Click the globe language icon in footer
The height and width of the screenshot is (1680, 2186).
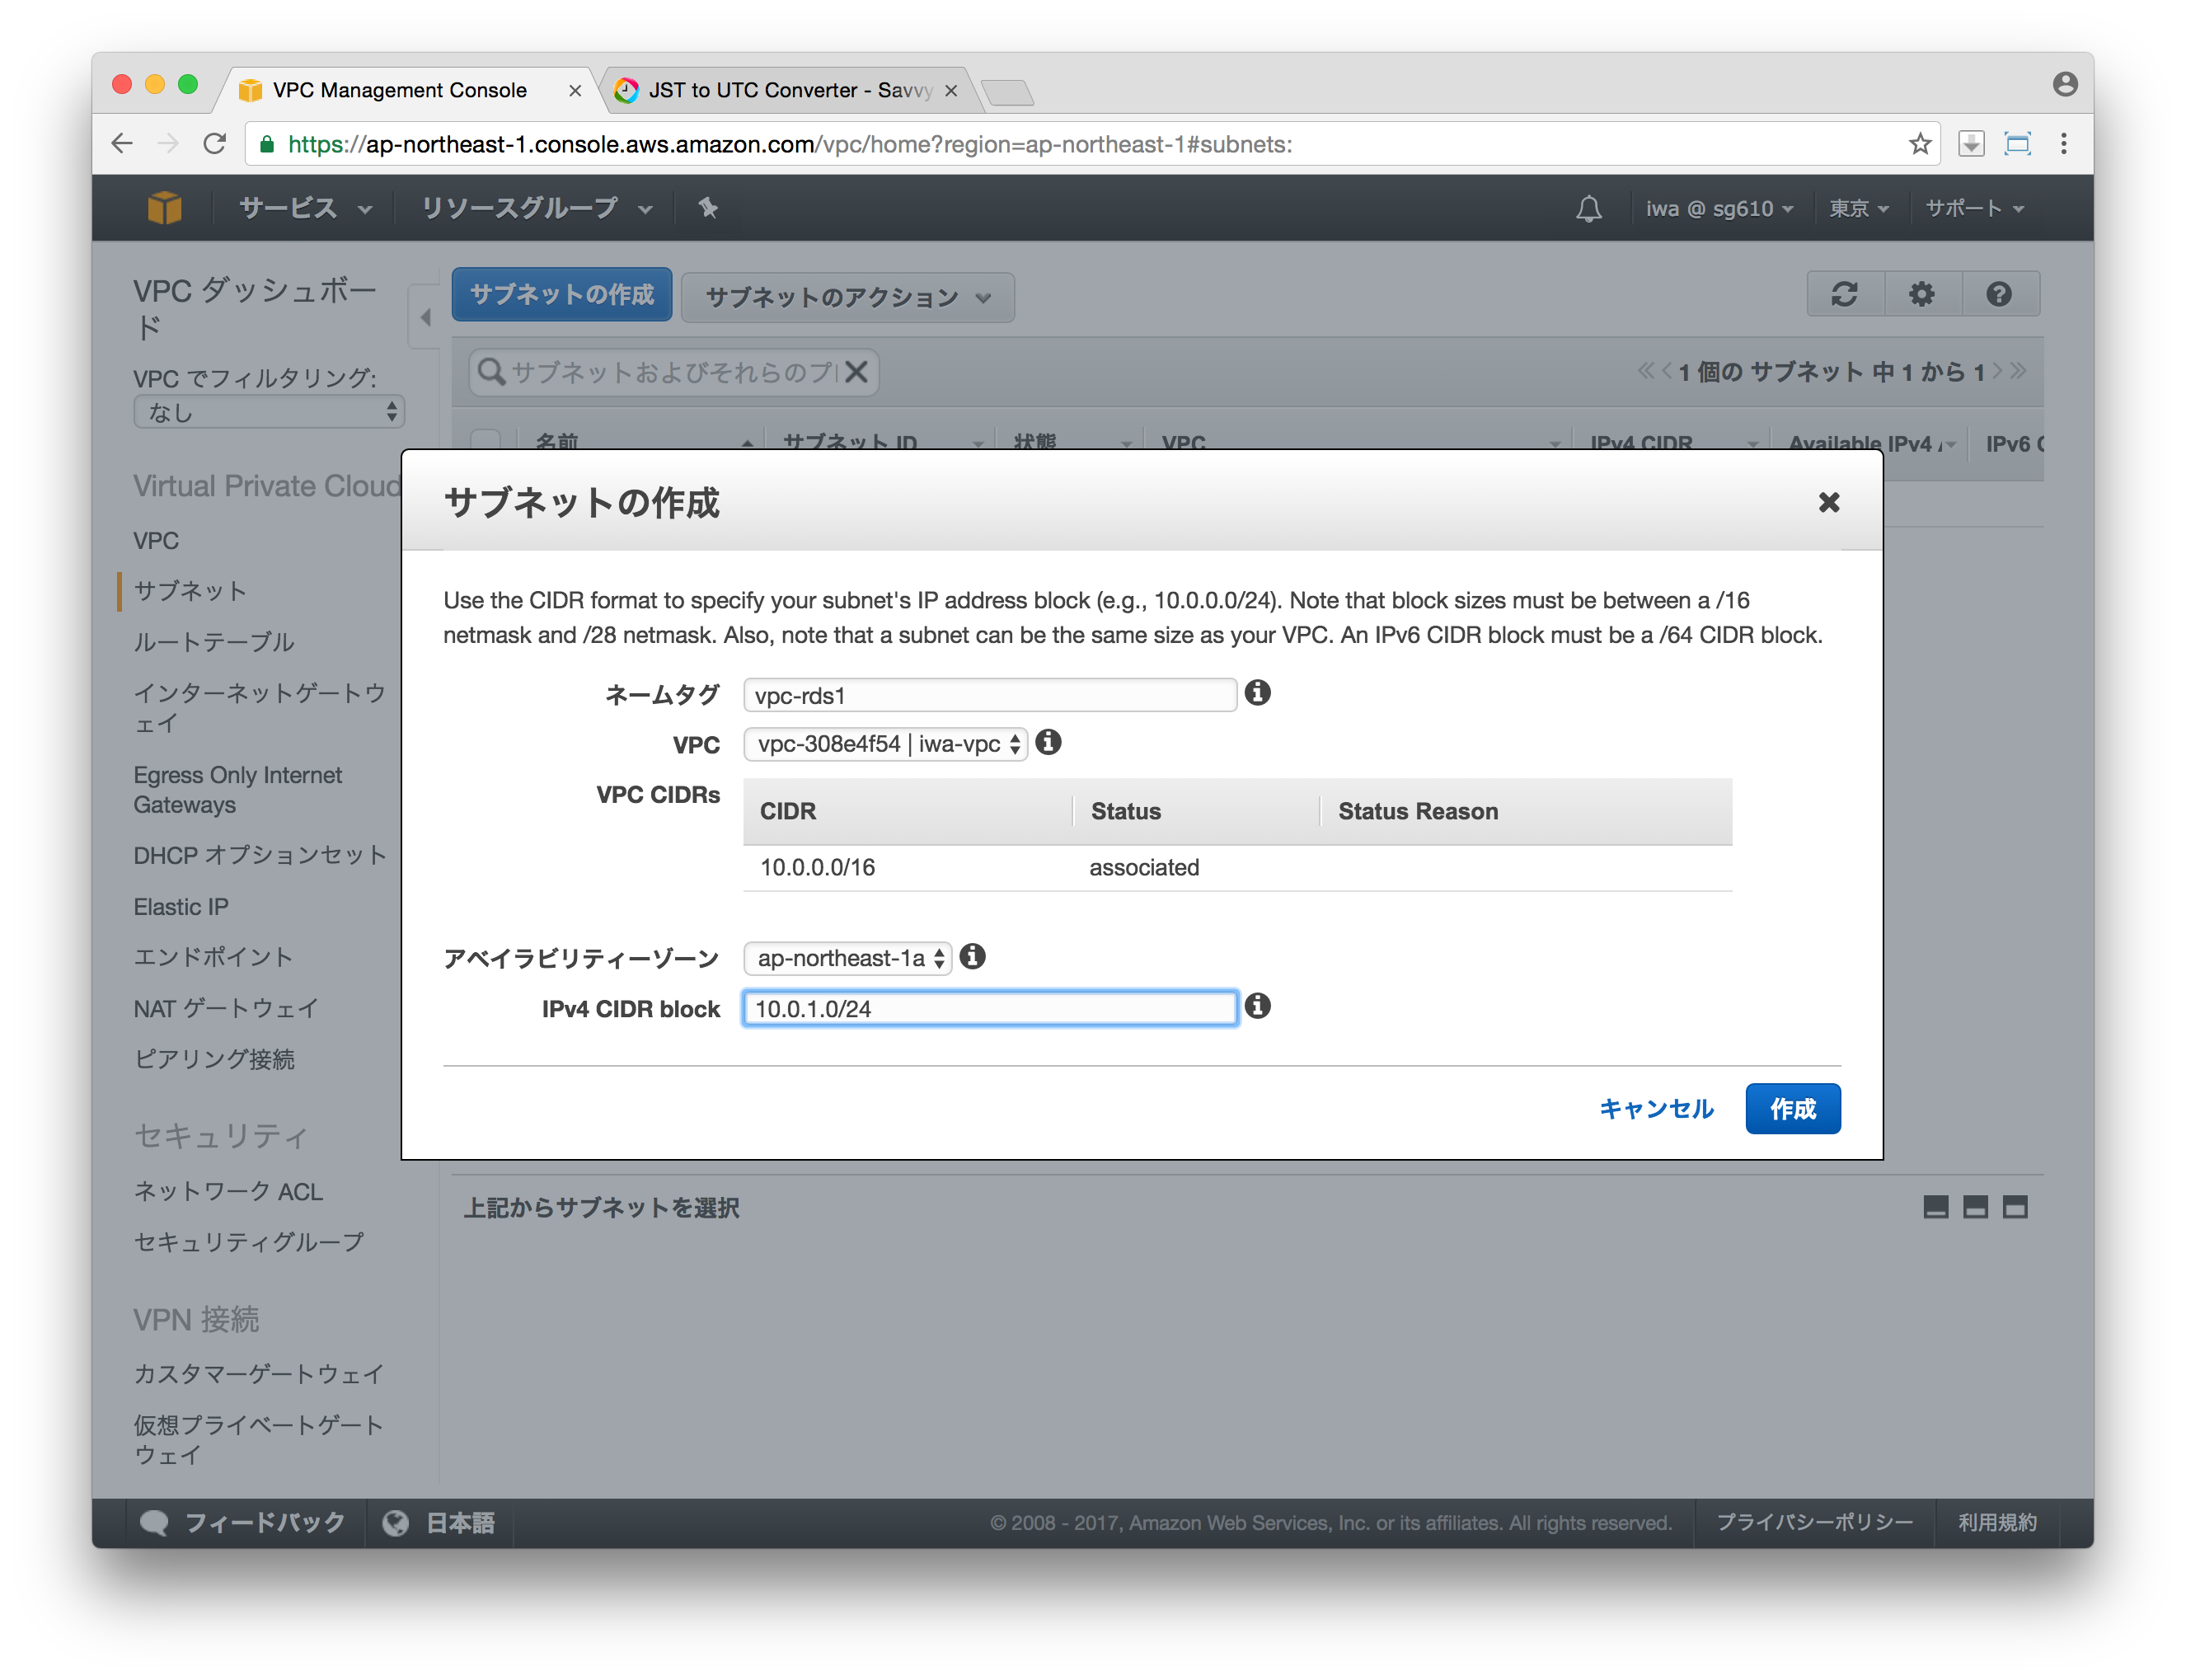396,1522
